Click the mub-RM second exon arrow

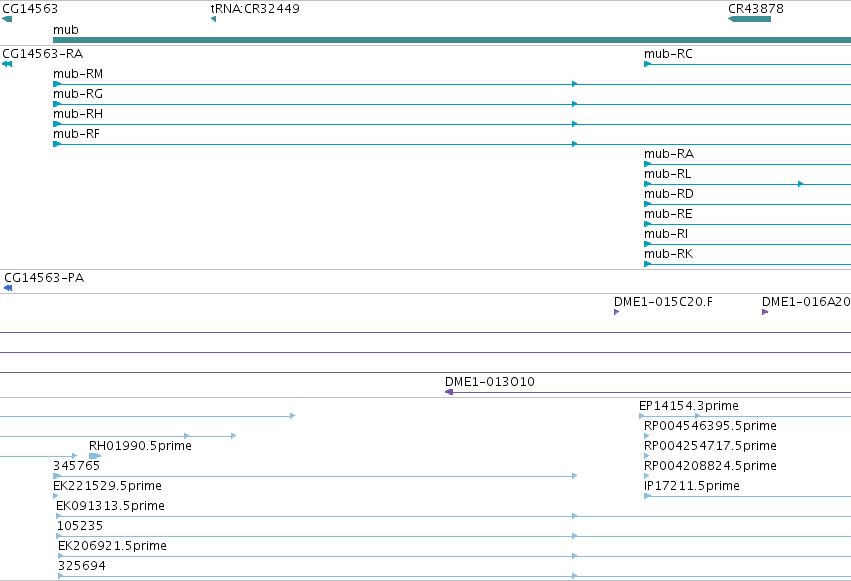(575, 84)
